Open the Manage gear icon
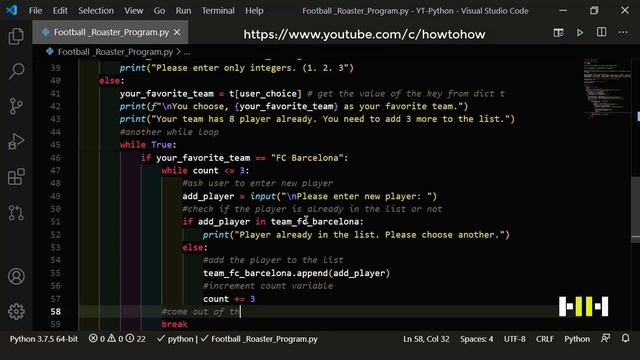Image resolution: width=640 pixels, height=360 pixels. point(16,311)
